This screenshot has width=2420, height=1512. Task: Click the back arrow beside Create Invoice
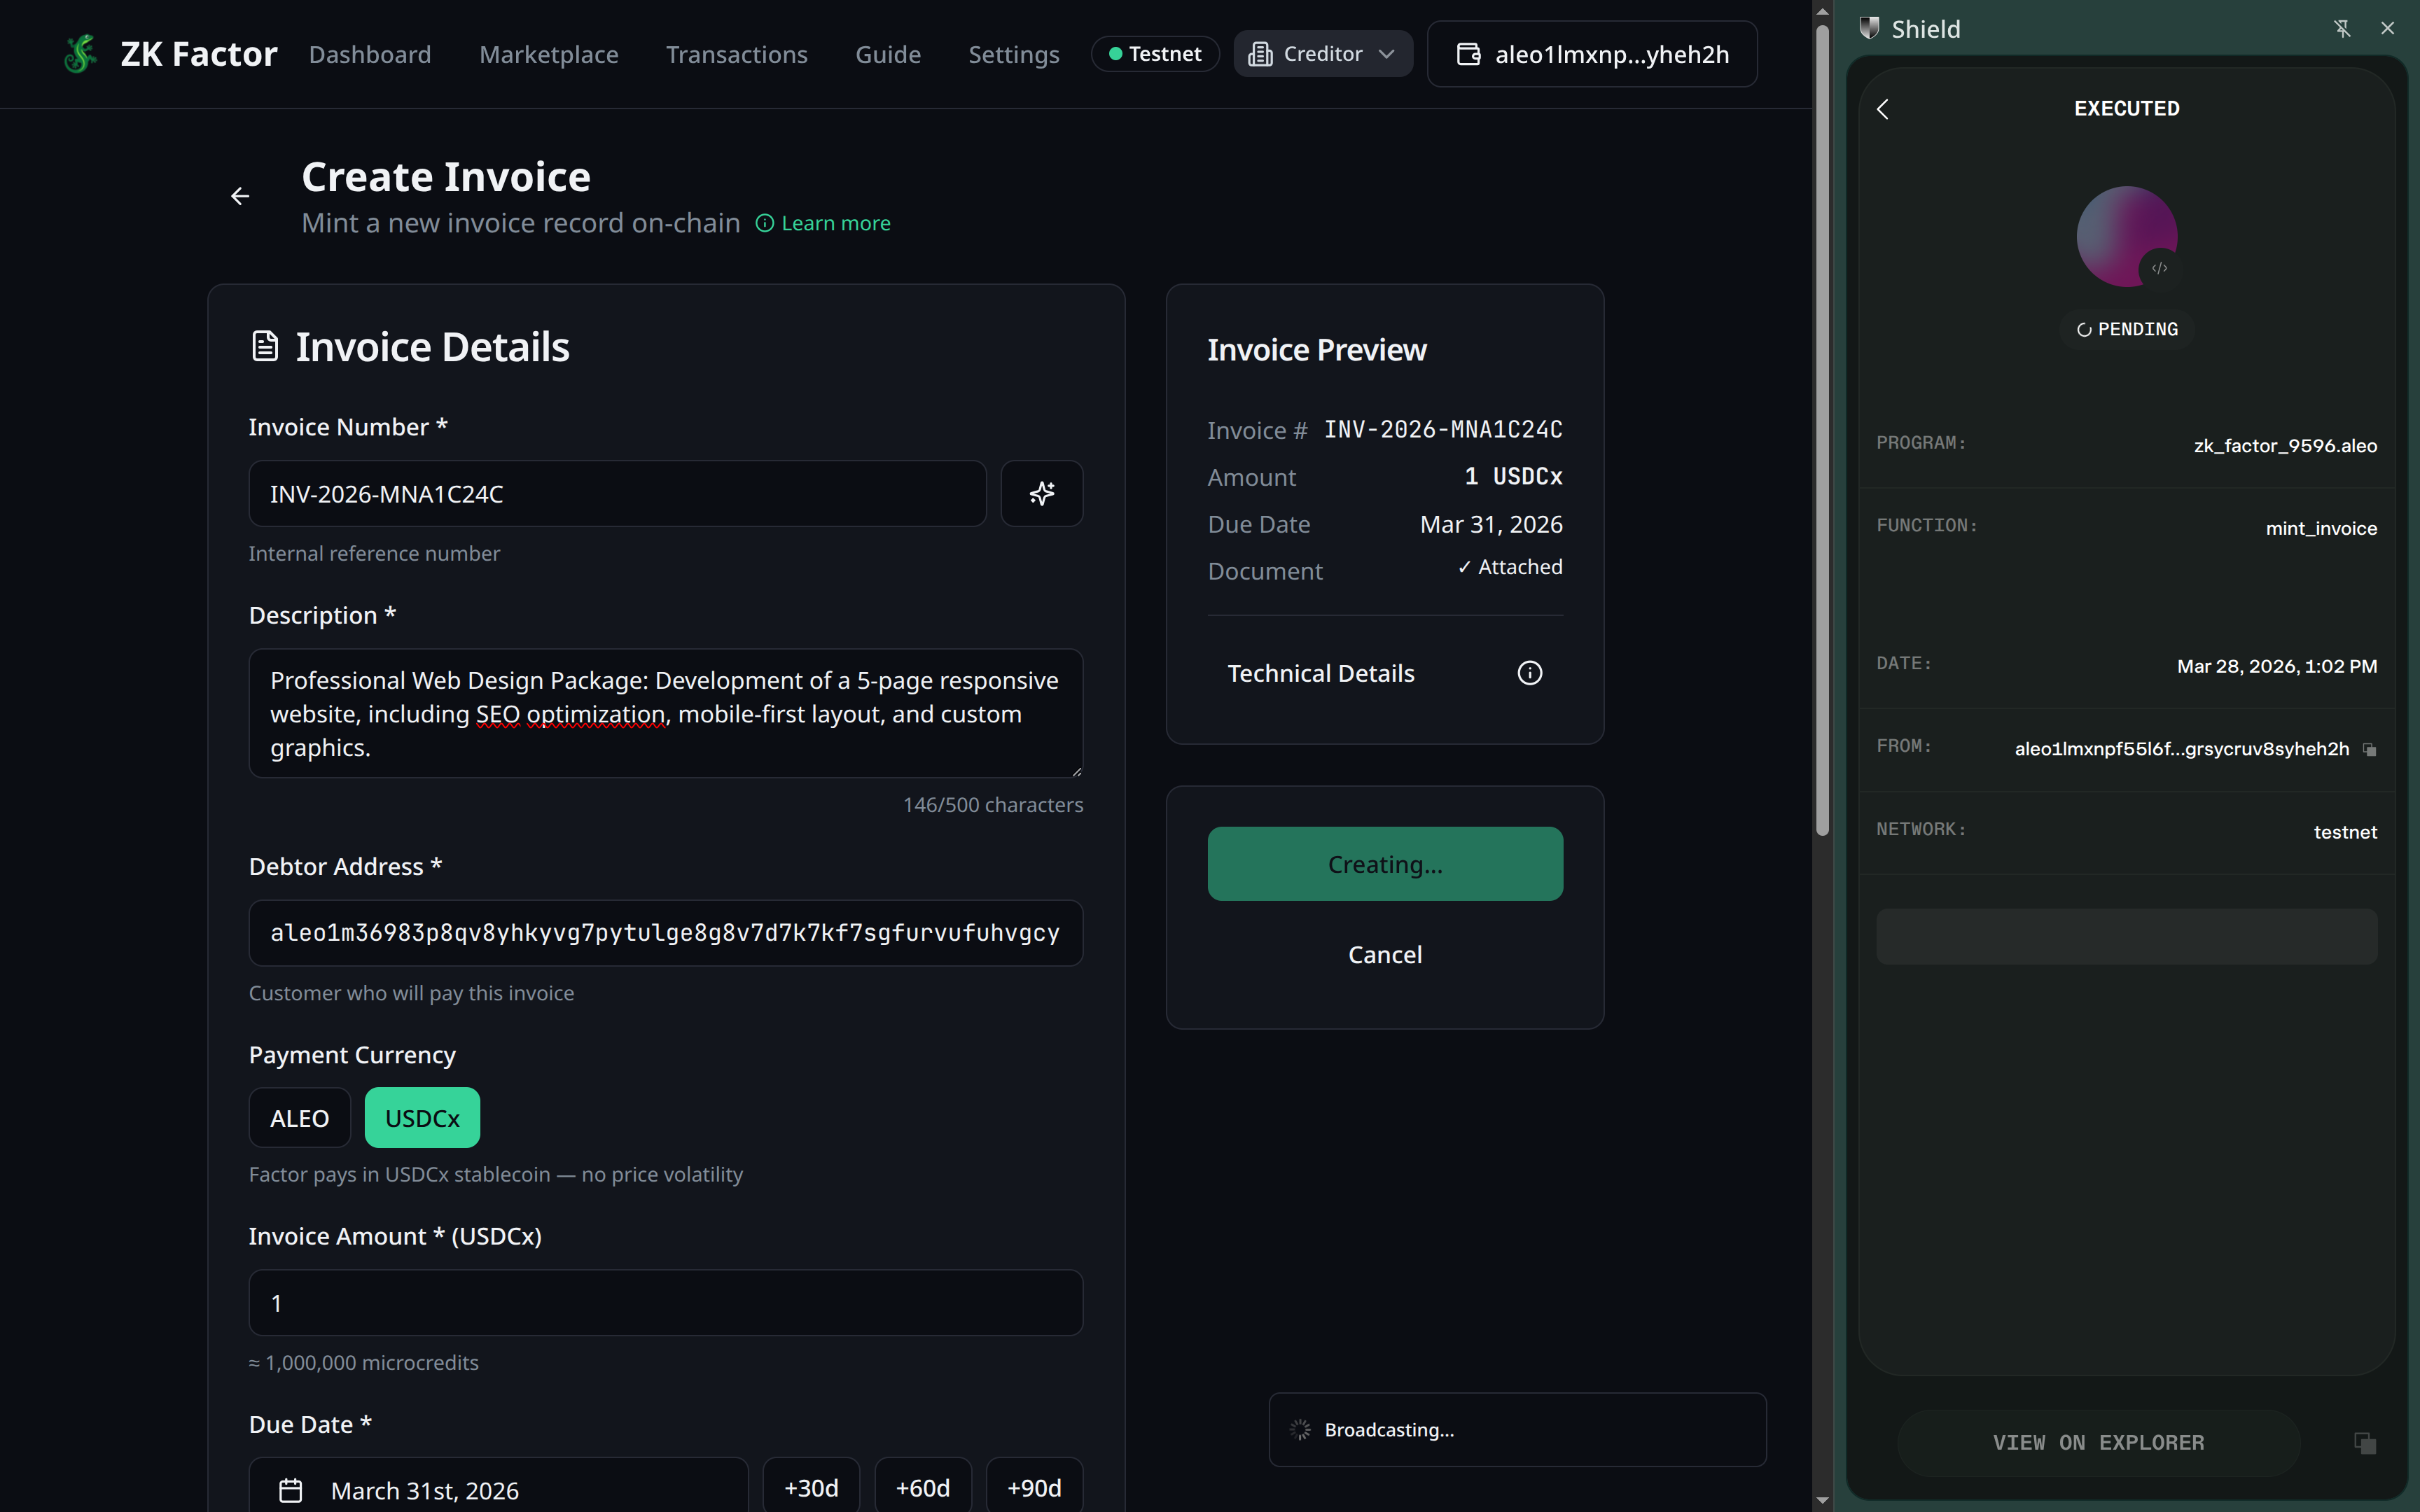pos(240,196)
